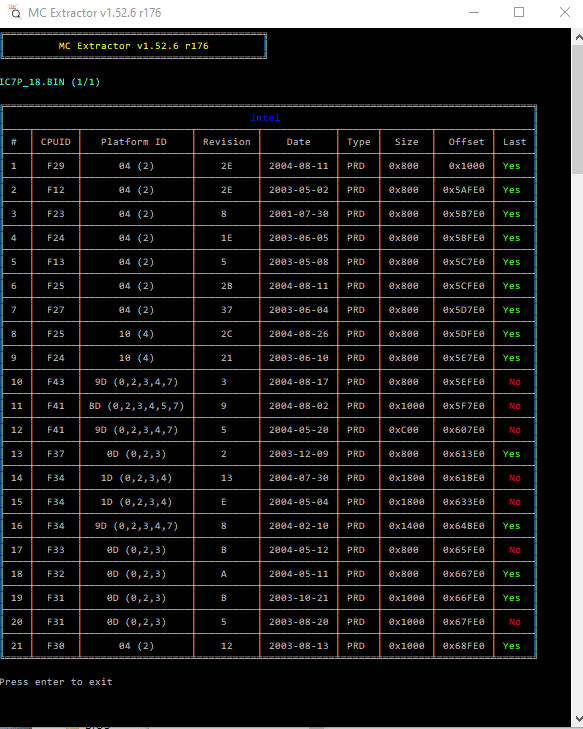This screenshot has width=583, height=729.
Task: Click the Size column header
Action: coord(406,142)
